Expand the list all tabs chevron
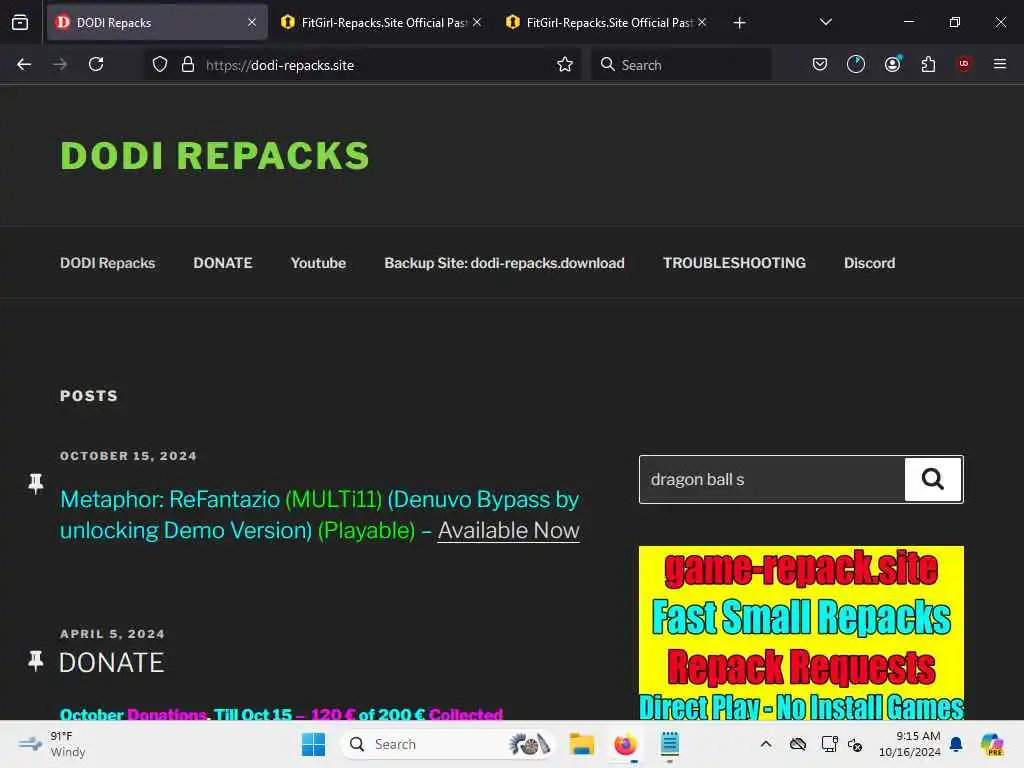 (825, 22)
